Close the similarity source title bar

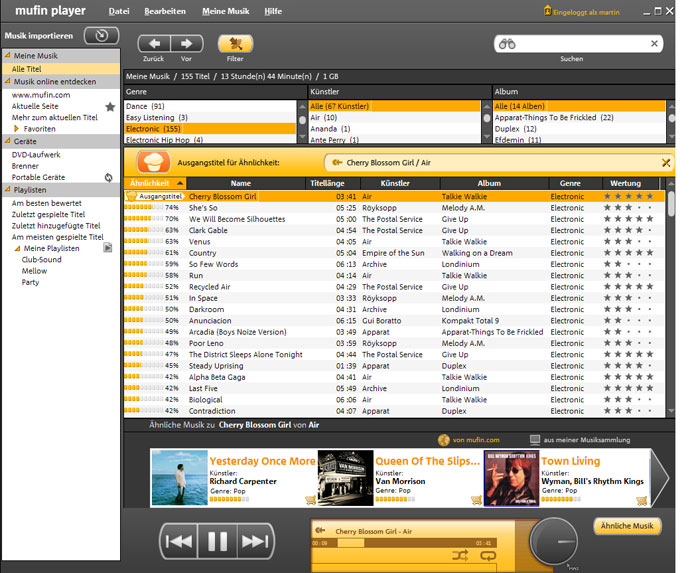click(666, 163)
